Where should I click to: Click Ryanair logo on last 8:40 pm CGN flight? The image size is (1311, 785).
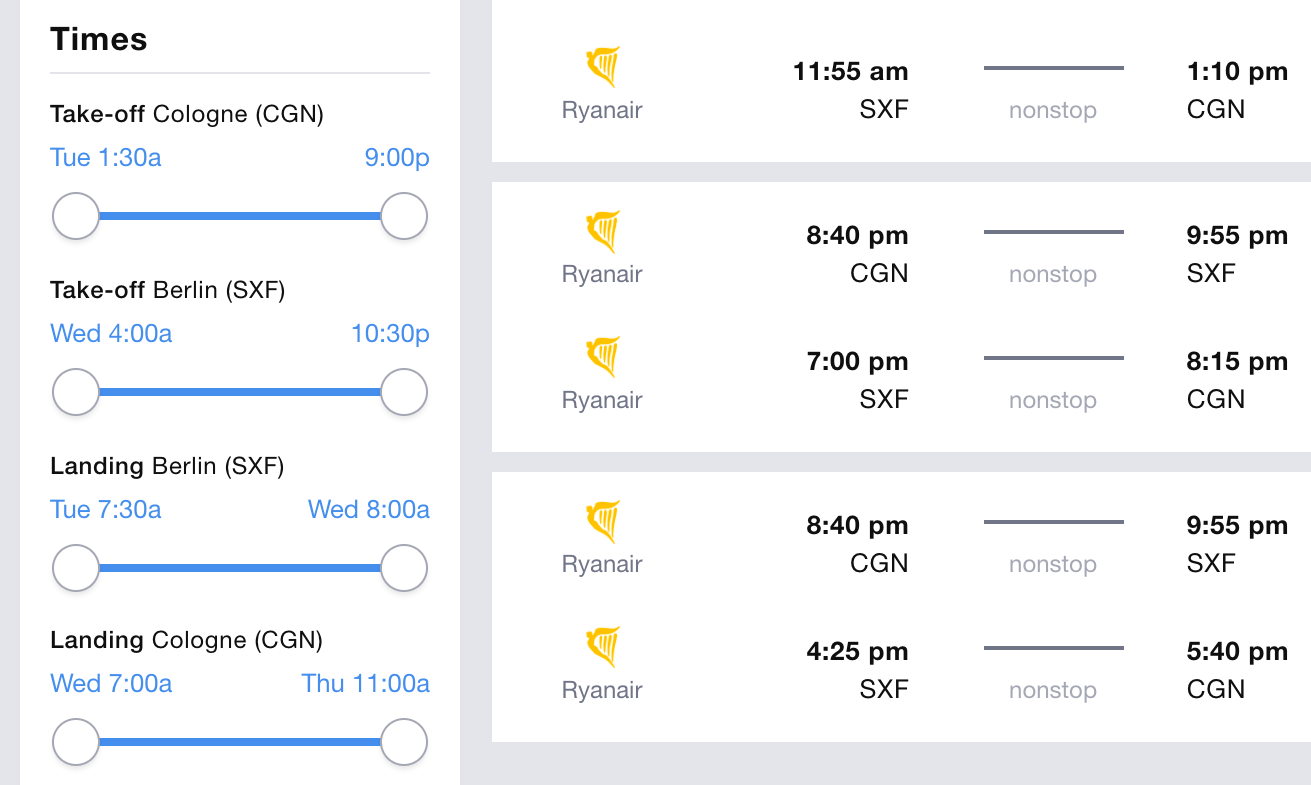click(x=602, y=521)
